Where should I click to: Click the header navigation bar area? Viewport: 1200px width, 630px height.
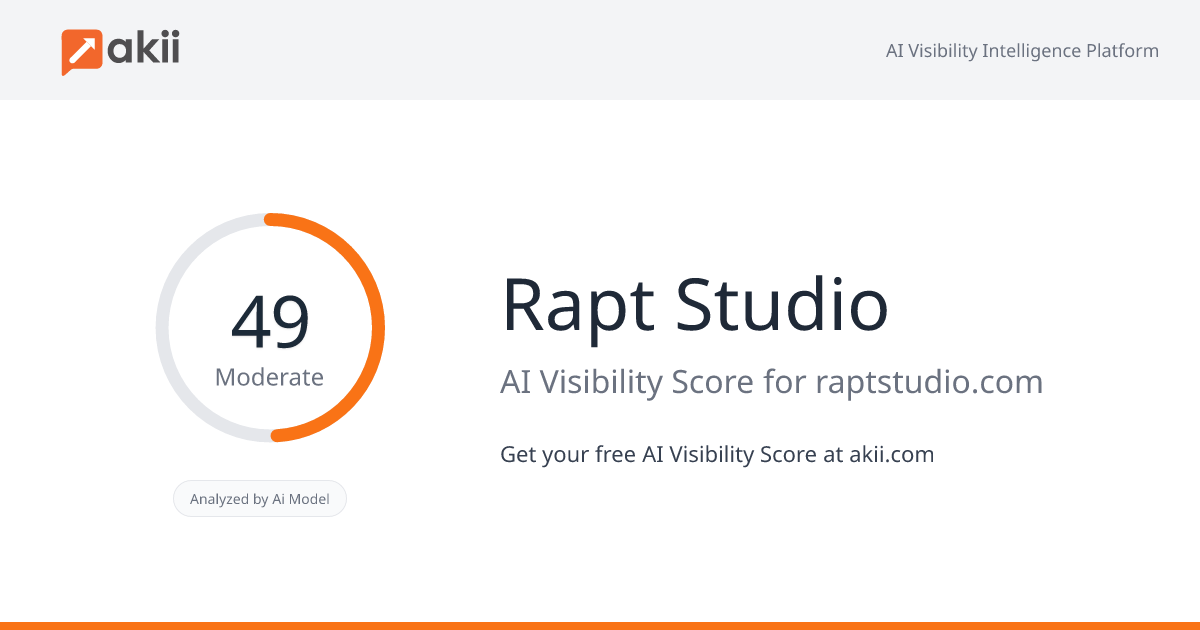click(x=600, y=50)
